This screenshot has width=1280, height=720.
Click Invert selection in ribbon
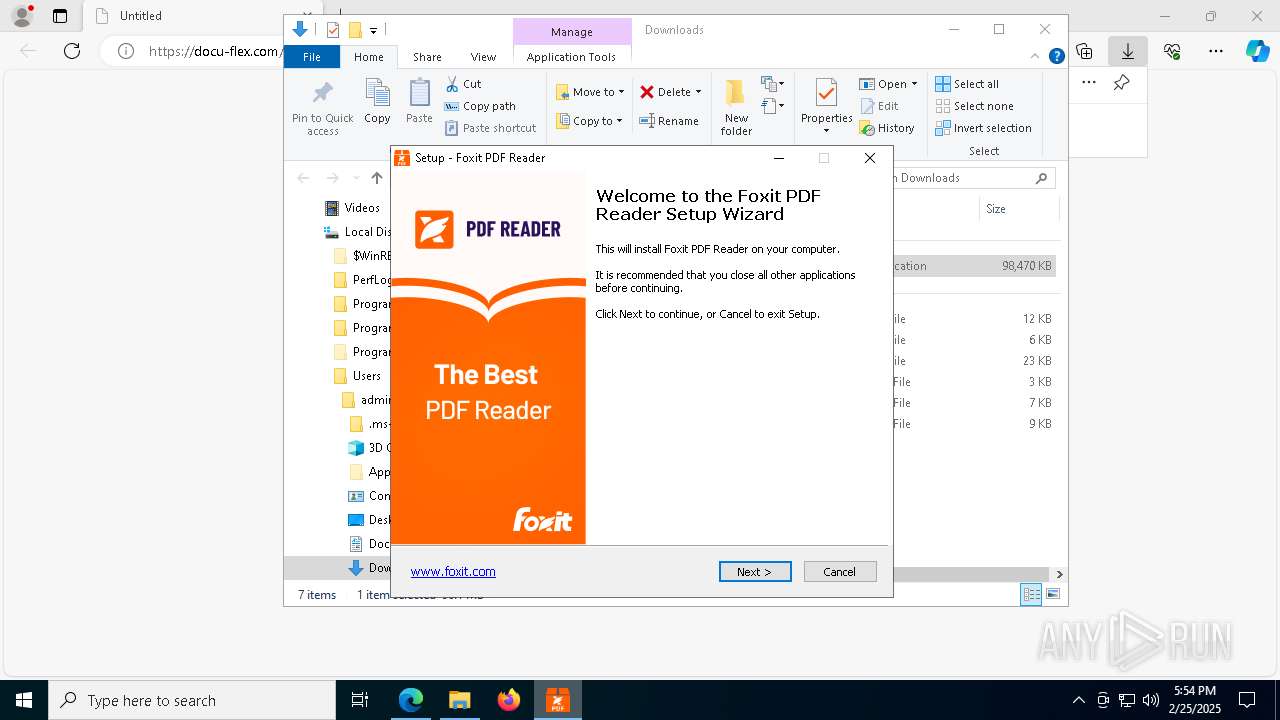pos(983,128)
